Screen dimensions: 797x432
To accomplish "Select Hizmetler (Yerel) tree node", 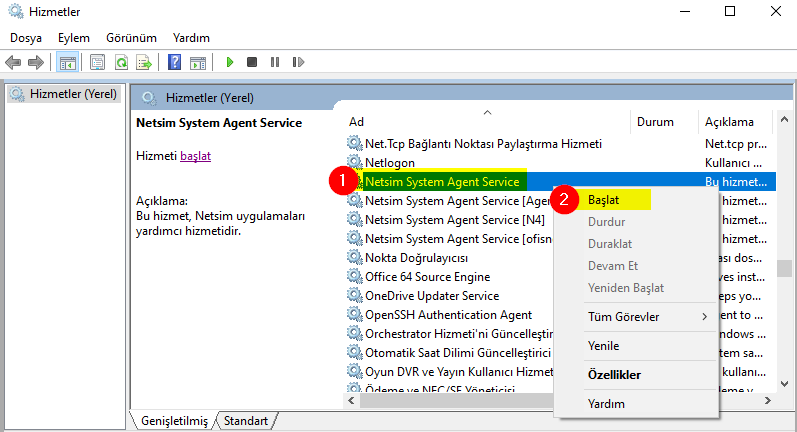I will [64, 94].
